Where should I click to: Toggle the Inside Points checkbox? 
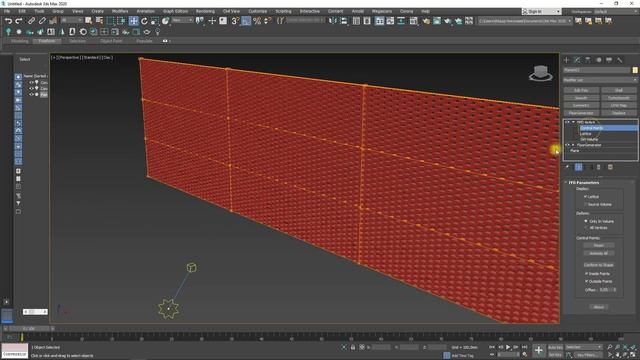point(587,273)
